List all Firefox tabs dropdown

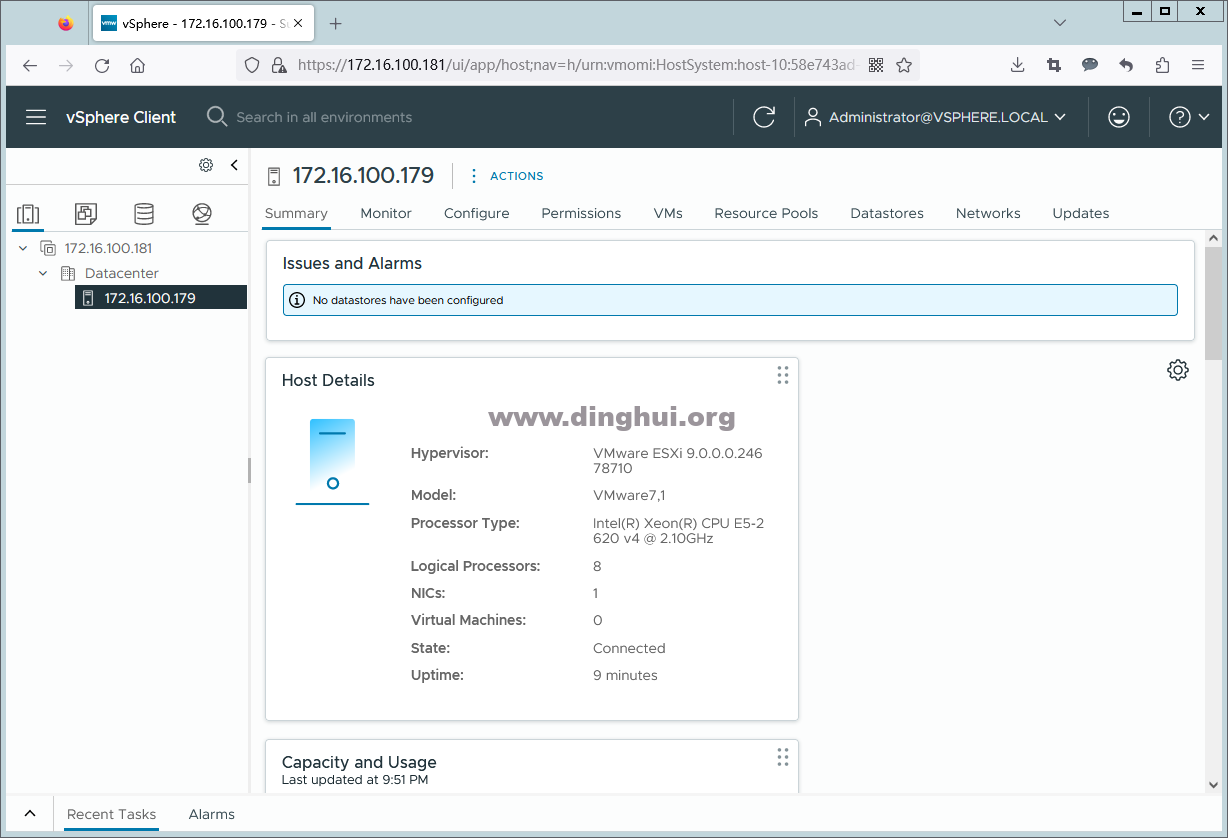[1061, 23]
